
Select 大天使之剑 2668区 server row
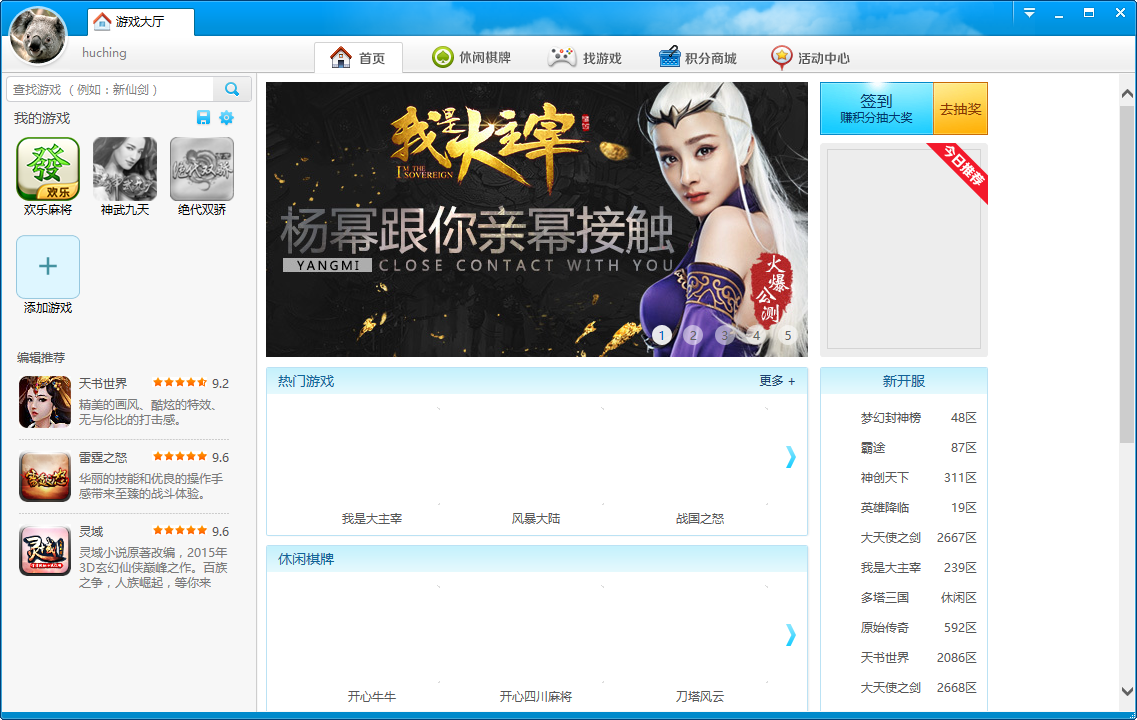[918, 687]
